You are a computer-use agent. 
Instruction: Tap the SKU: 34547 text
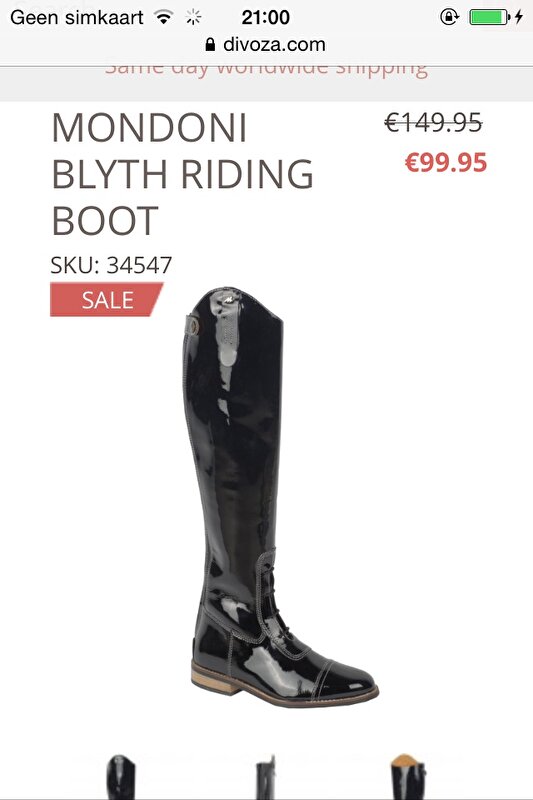pyautogui.click(x=111, y=265)
